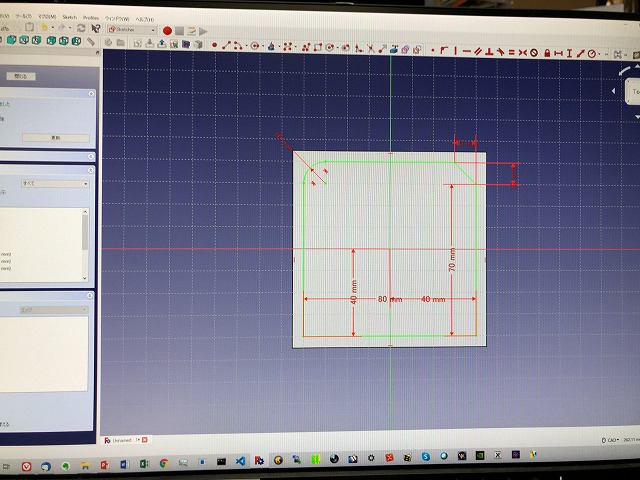The image size is (640, 480).
Task: Open Visual Studio Code from taskbar
Action: [x=238, y=461]
